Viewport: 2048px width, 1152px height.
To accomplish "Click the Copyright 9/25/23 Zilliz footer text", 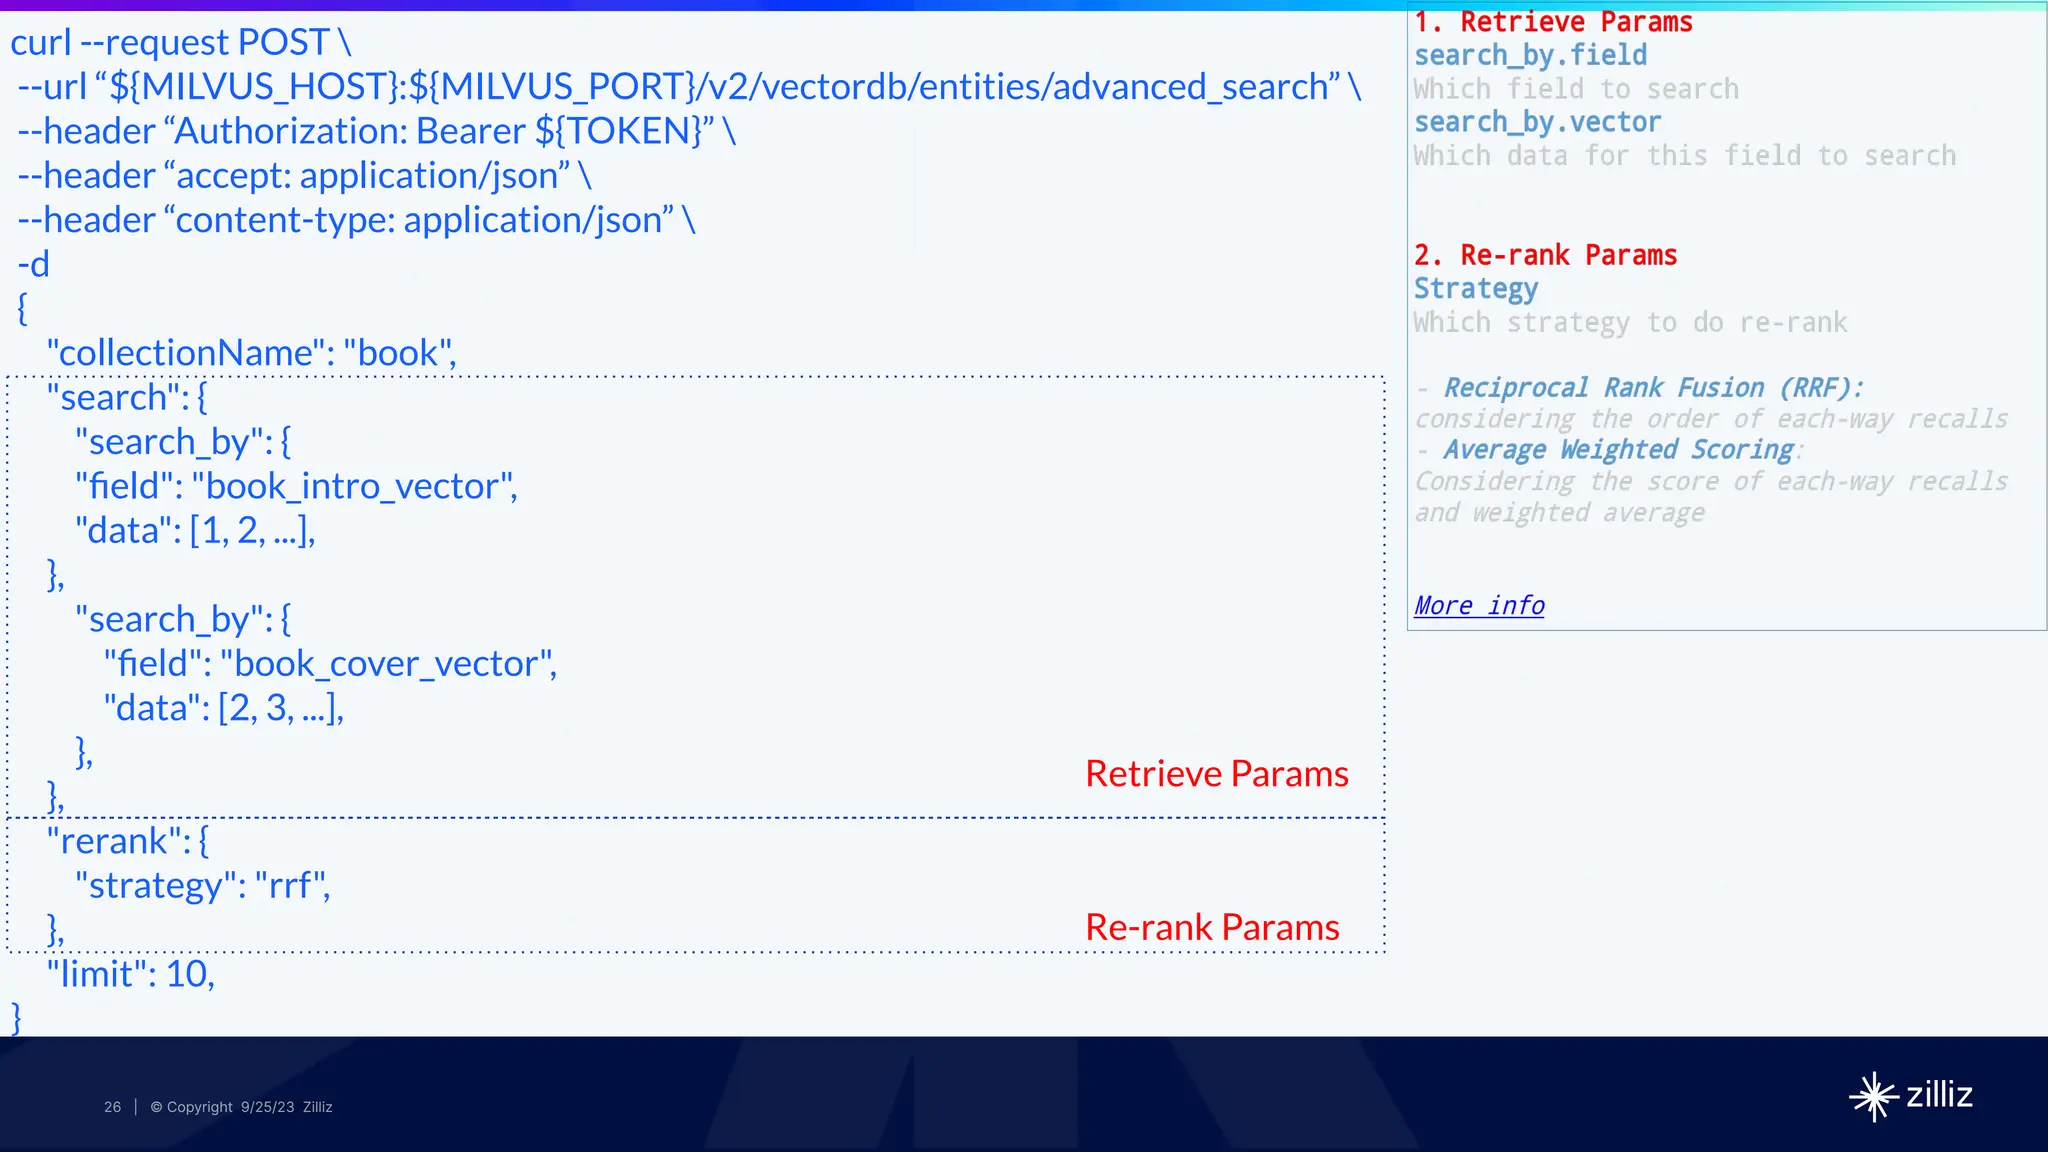I will tap(241, 1107).
